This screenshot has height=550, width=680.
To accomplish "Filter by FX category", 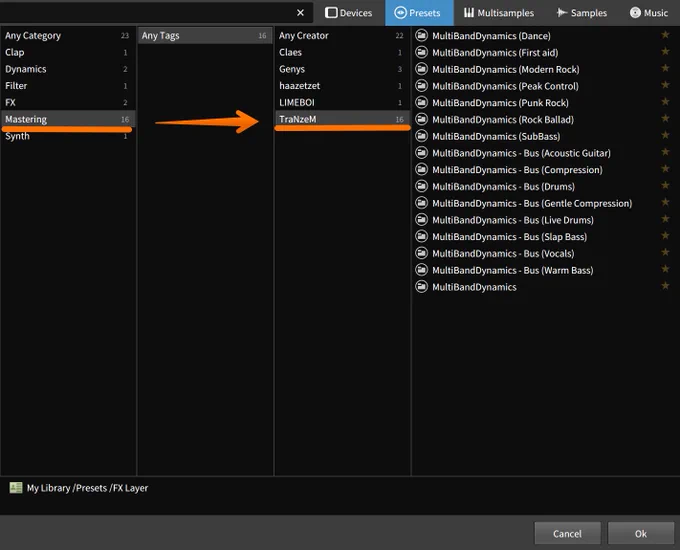I will (x=67, y=103).
